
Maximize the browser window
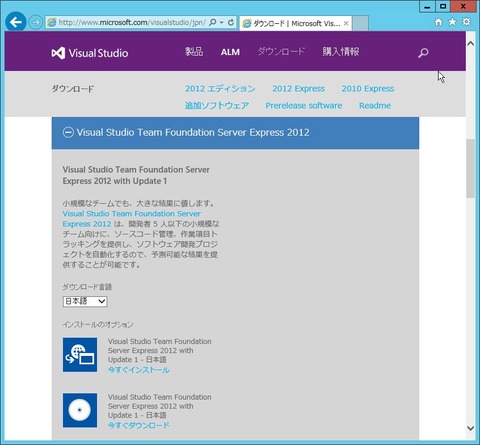[x=443, y=6]
